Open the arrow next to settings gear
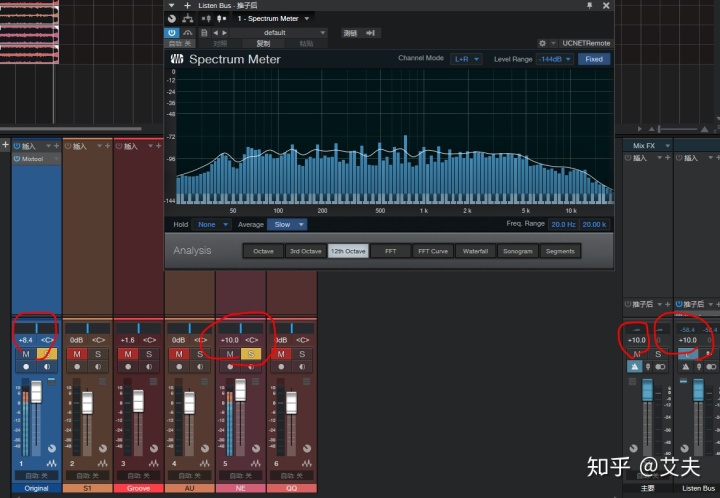The width and height of the screenshot is (720, 498). pyautogui.click(x=553, y=43)
